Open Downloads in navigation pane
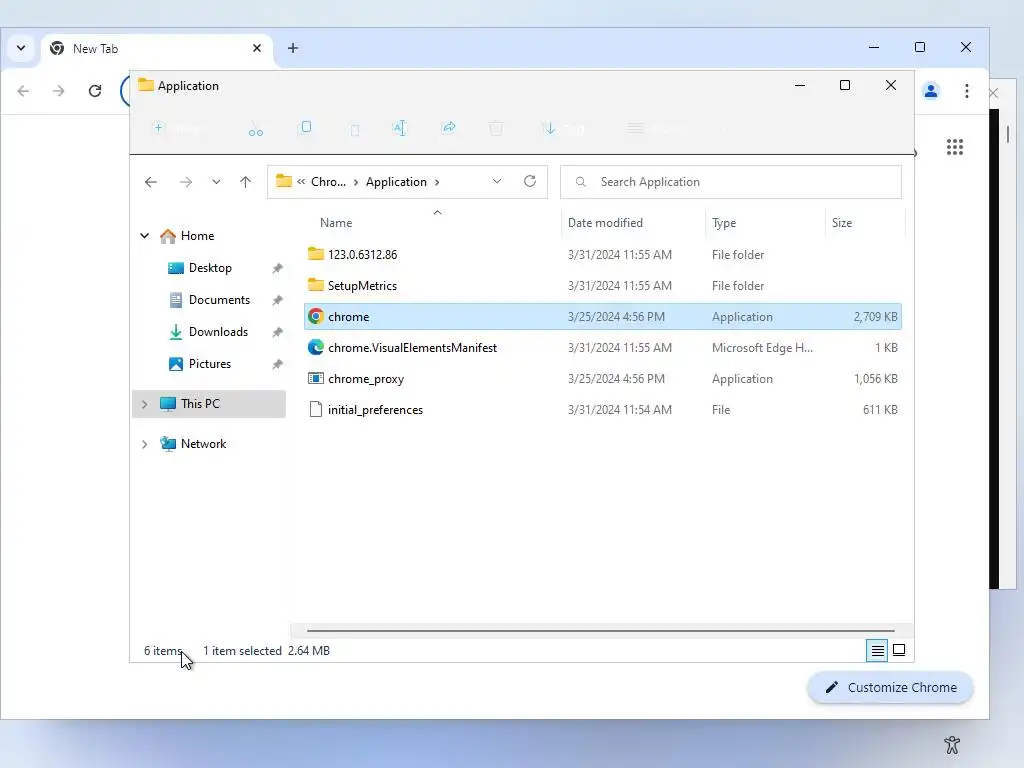This screenshot has height=768, width=1024. click(218, 332)
